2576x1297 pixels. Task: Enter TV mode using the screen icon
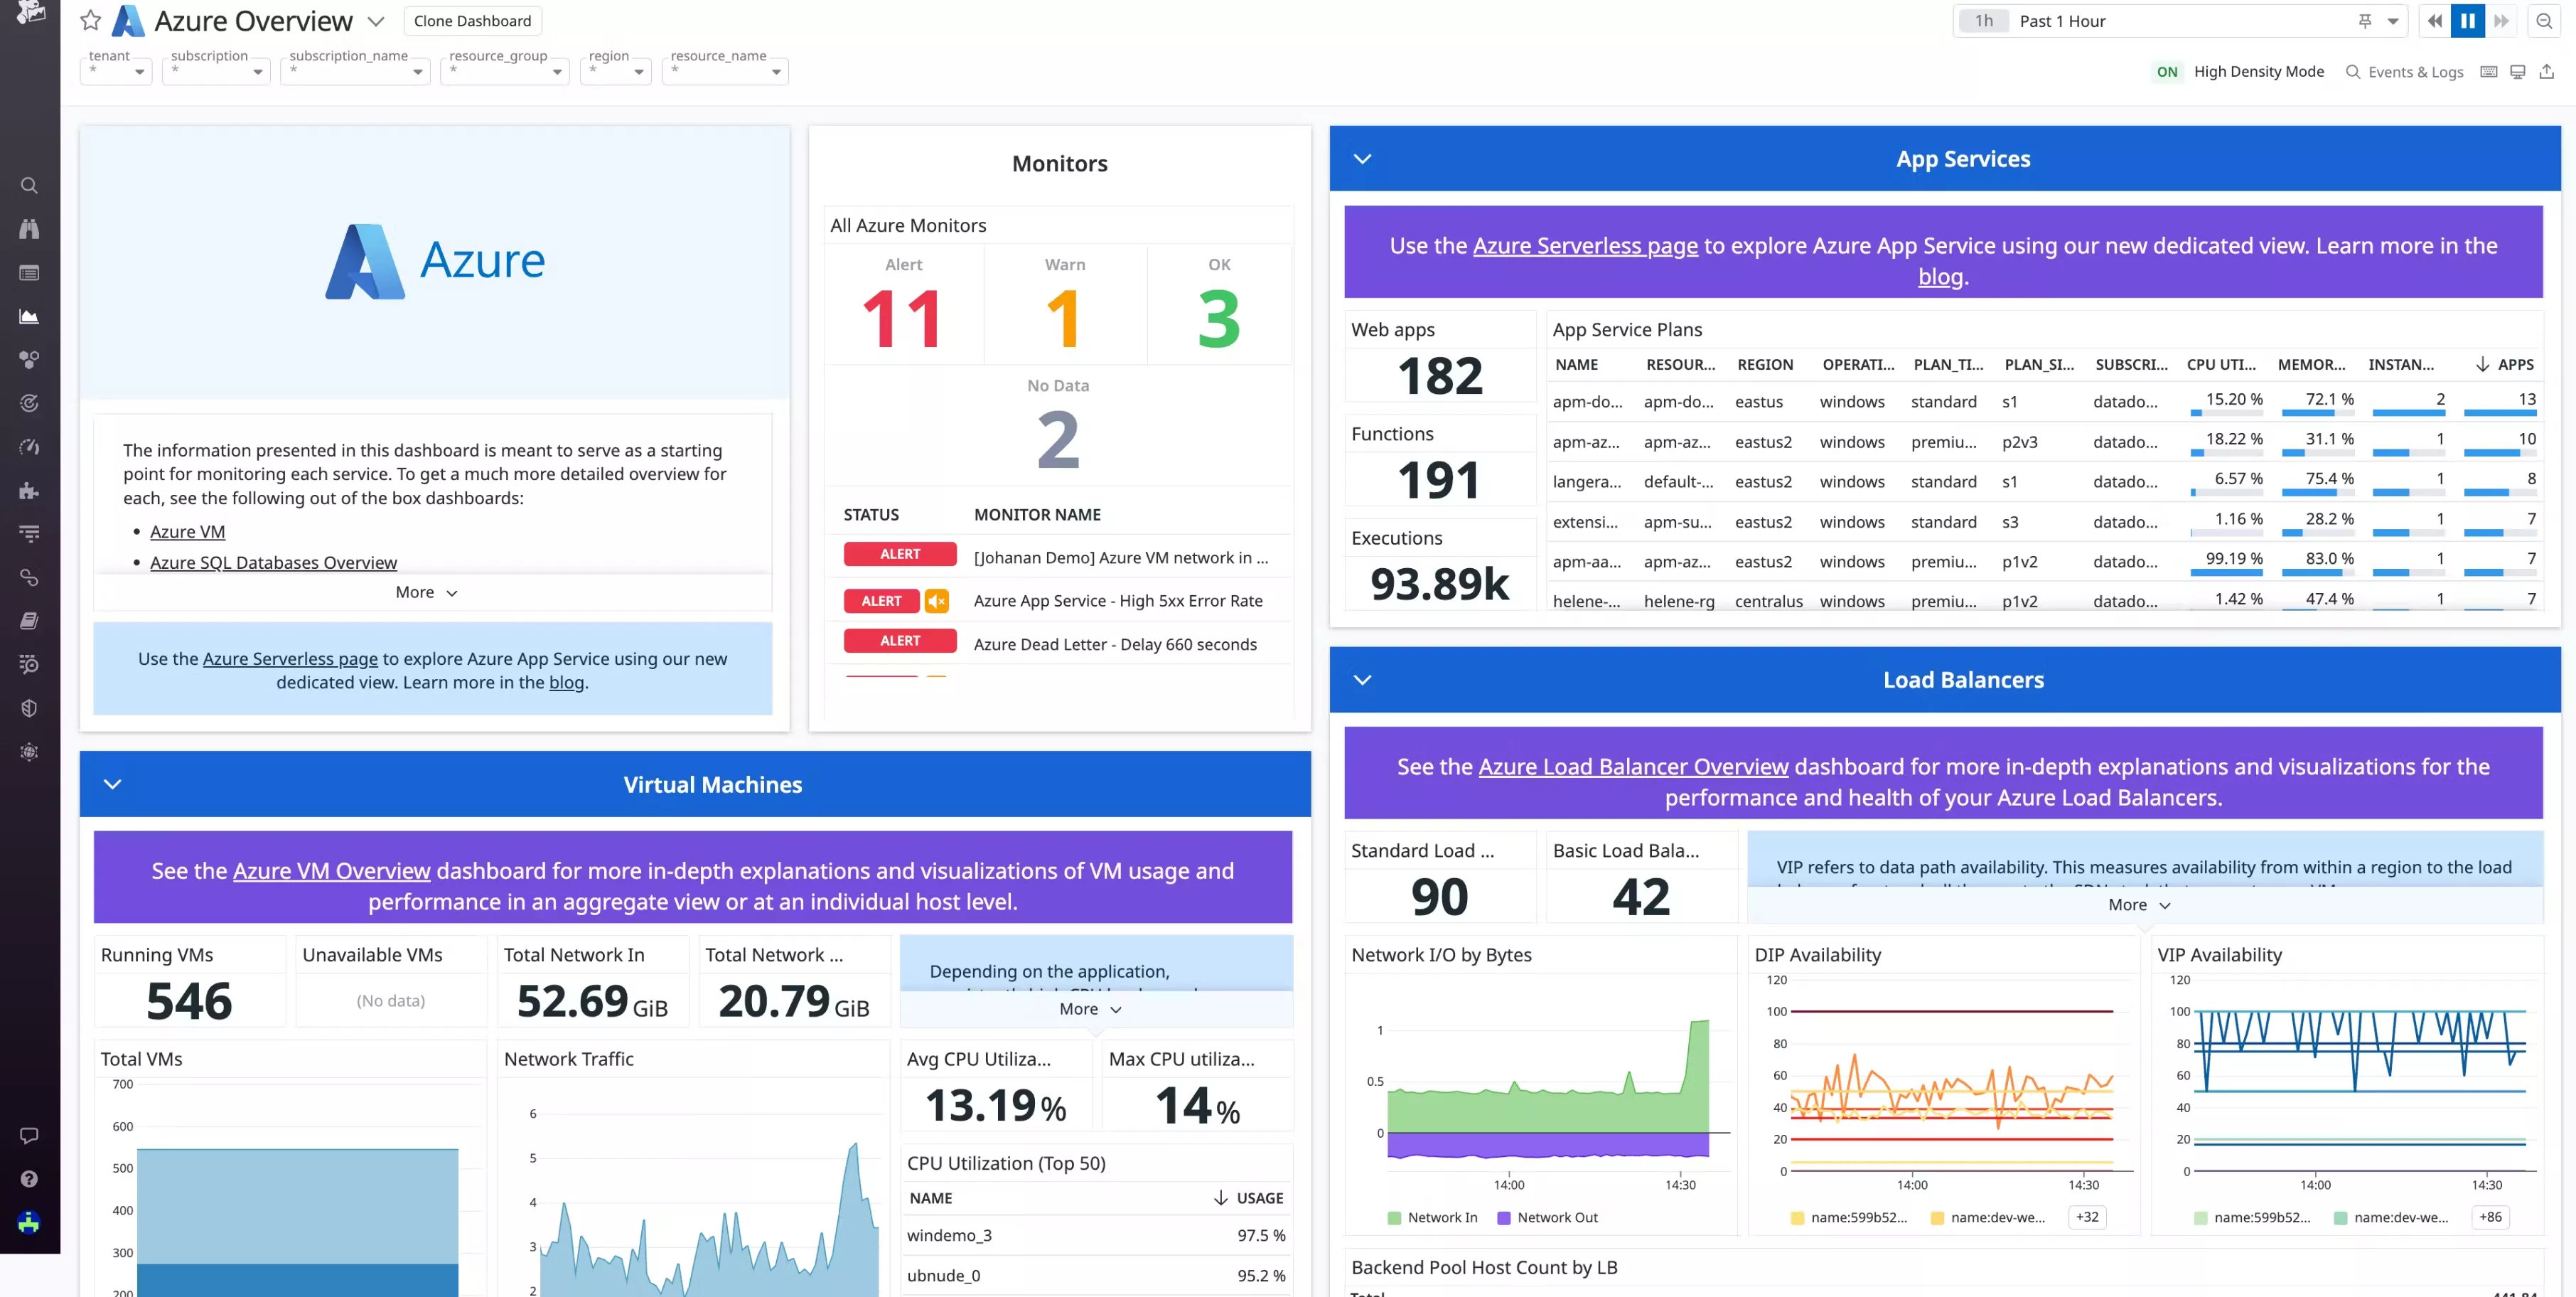pyautogui.click(x=2517, y=71)
